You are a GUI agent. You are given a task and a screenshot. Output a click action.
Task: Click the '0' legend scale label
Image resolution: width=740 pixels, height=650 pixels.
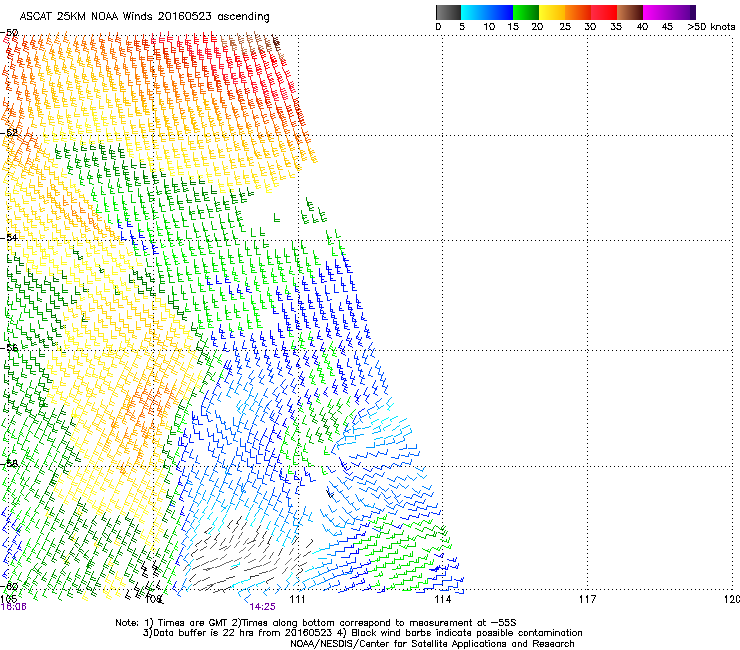point(438,27)
